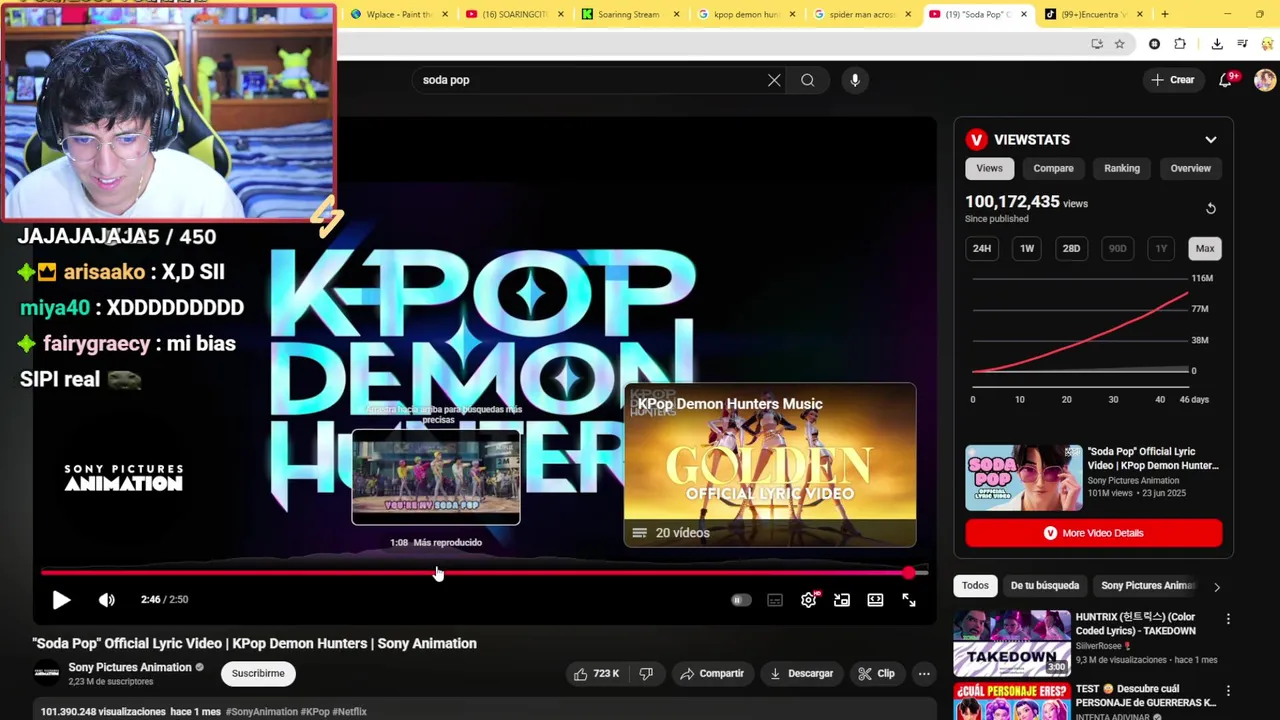This screenshot has height=720, width=1280.
Task: Bookmark this page with star icon
Action: coord(1120,44)
